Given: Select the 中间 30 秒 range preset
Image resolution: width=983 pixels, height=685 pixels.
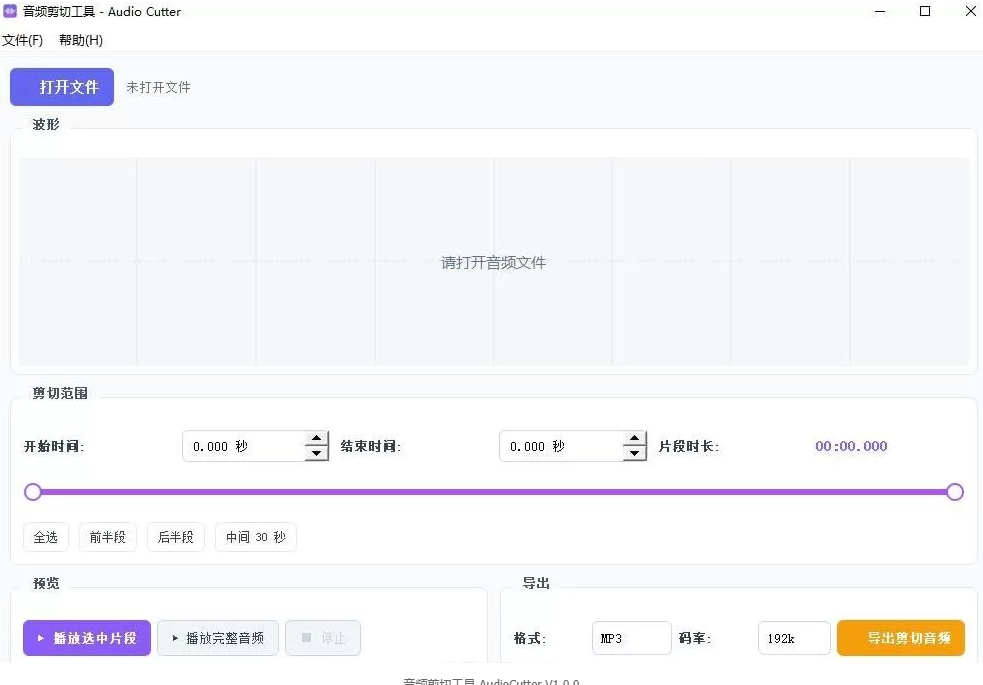Looking at the screenshot, I should pyautogui.click(x=256, y=537).
